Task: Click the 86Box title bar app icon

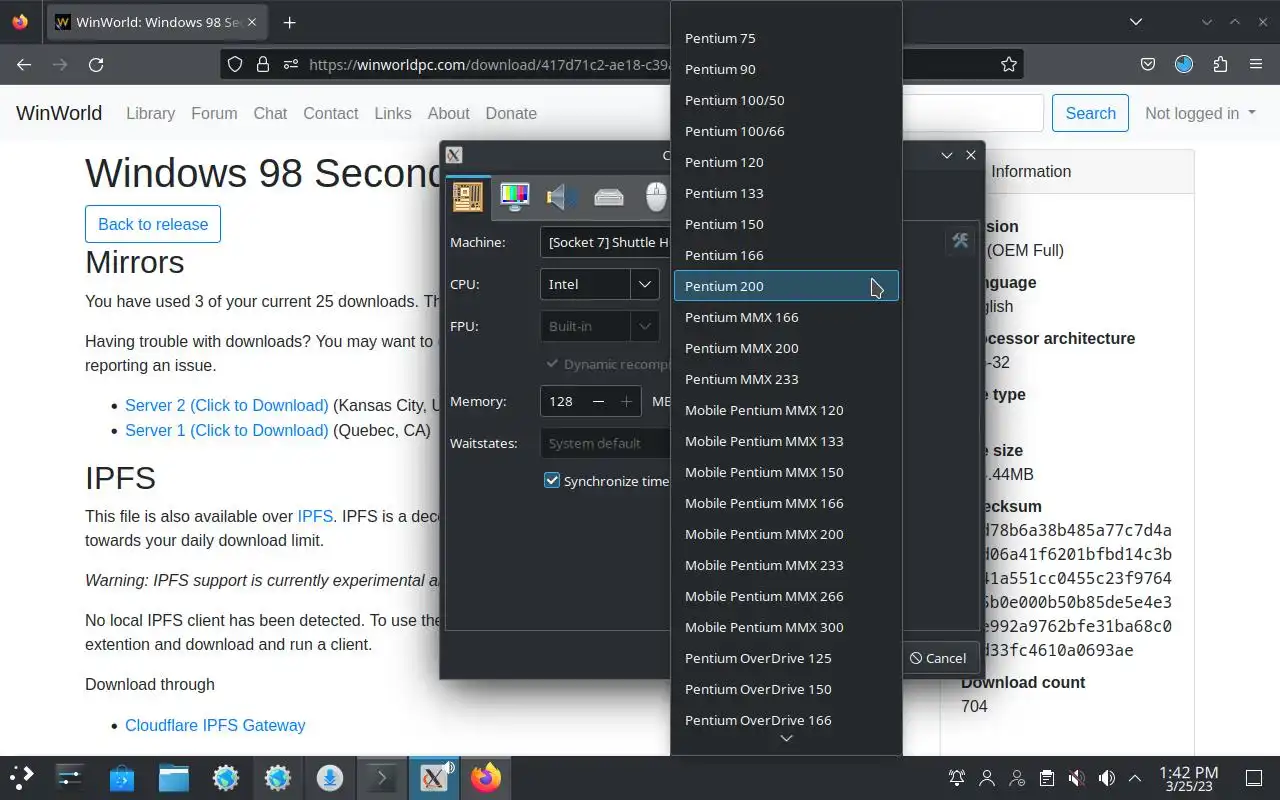Action: tap(454, 155)
